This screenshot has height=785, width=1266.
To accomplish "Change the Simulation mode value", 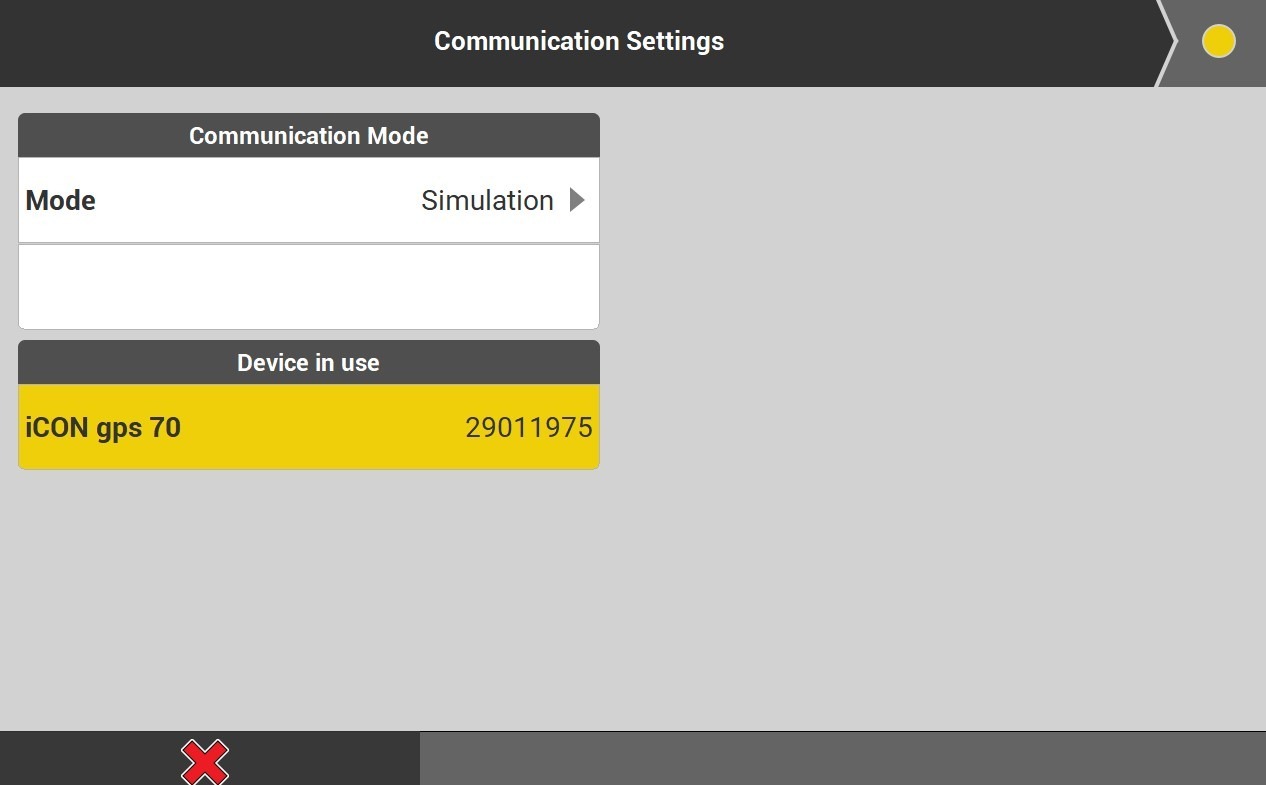I will pyautogui.click(x=487, y=200).
